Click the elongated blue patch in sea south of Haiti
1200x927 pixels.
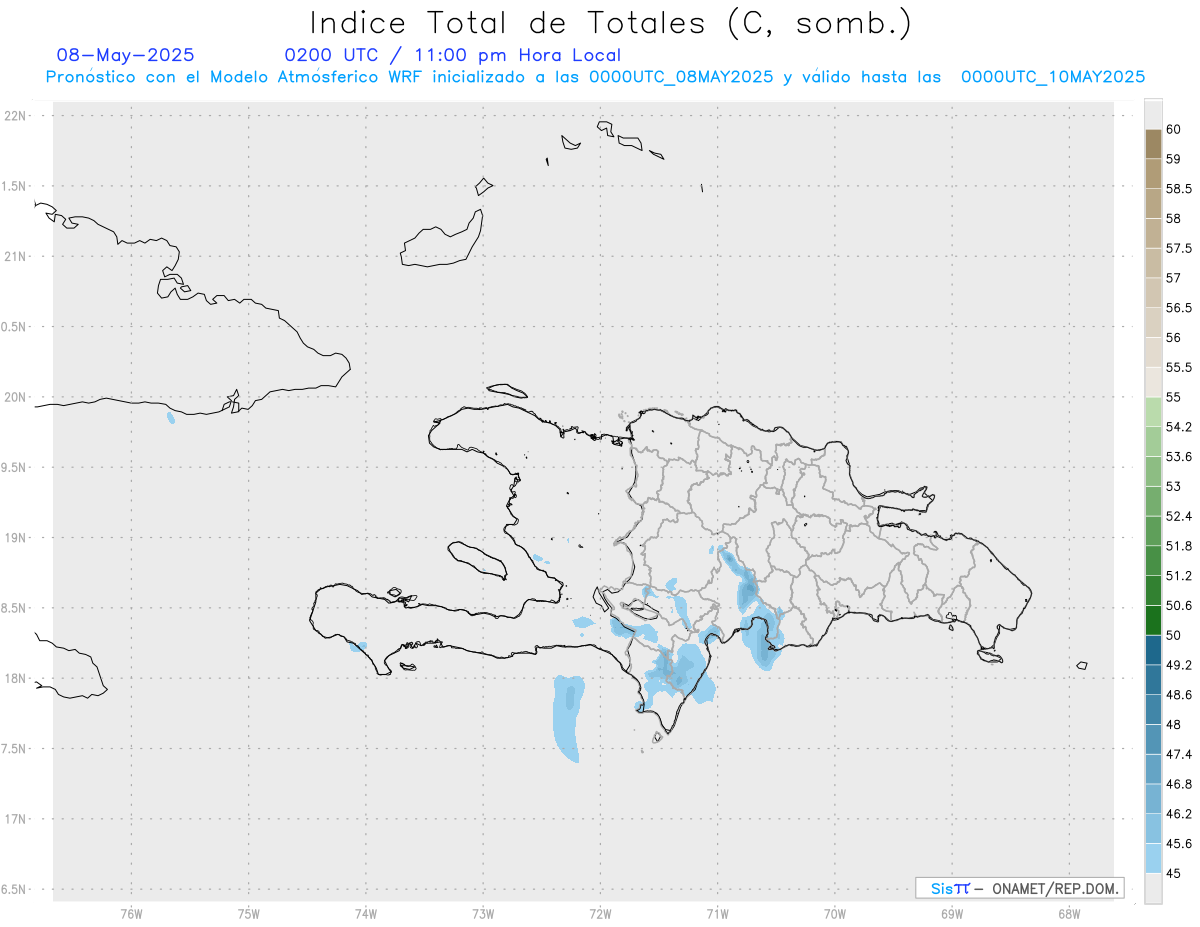pos(568,718)
